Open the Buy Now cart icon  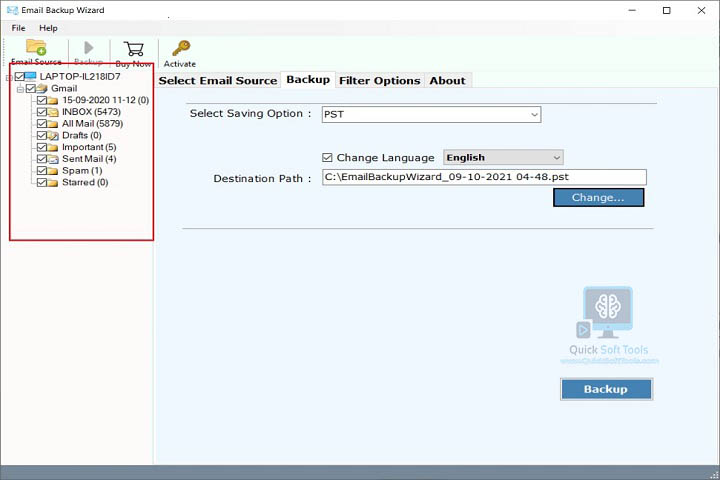pos(134,48)
